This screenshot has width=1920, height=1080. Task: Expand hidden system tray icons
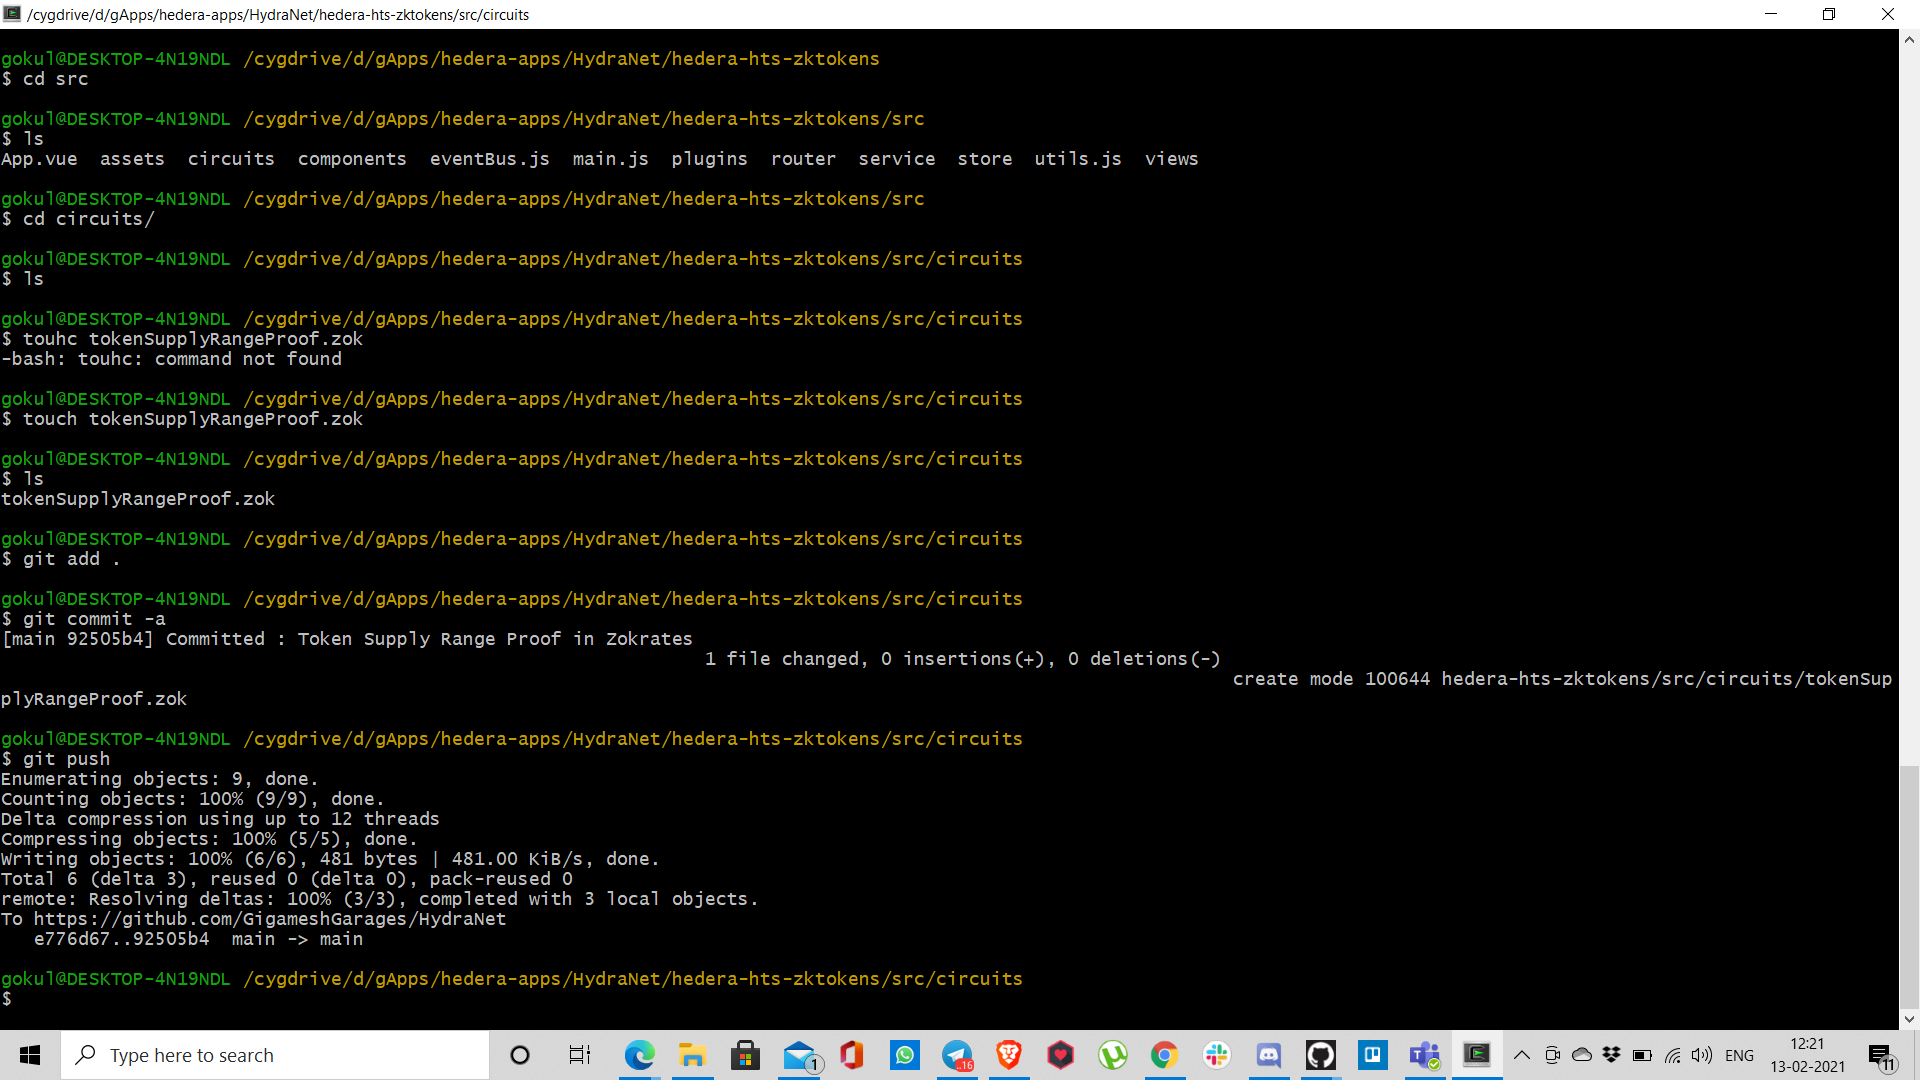(x=1521, y=1055)
